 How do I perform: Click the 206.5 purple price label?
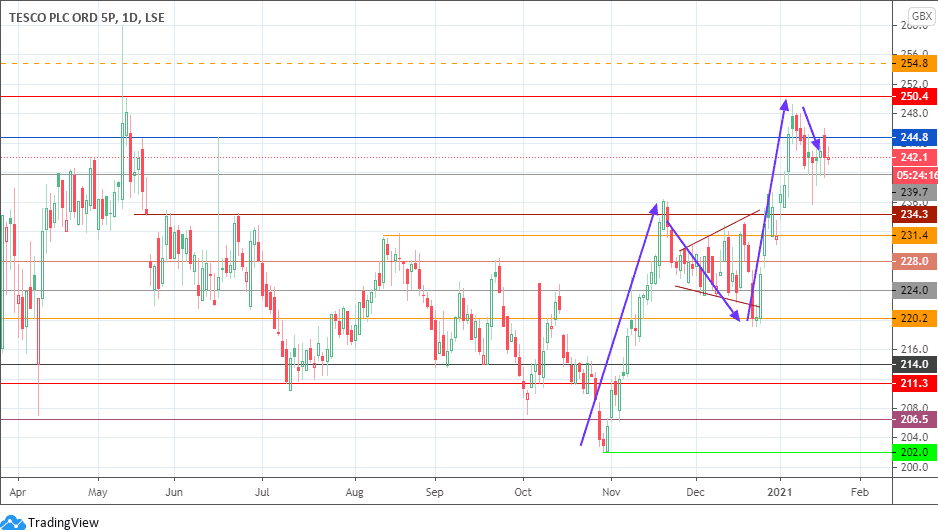[914, 419]
